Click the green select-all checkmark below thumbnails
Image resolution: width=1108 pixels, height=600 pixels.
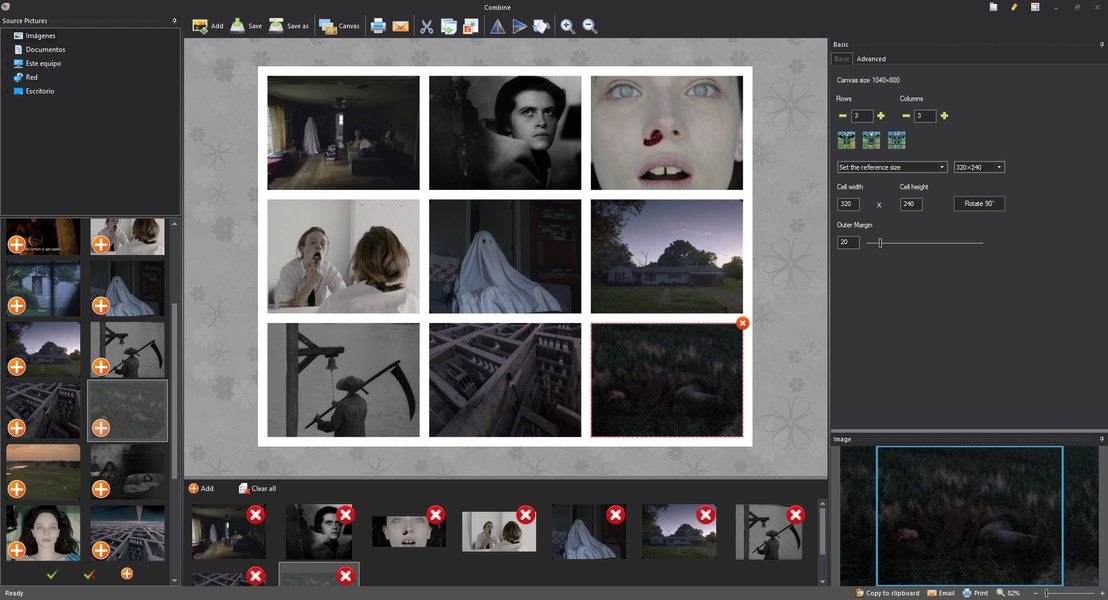click(x=52, y=574)
